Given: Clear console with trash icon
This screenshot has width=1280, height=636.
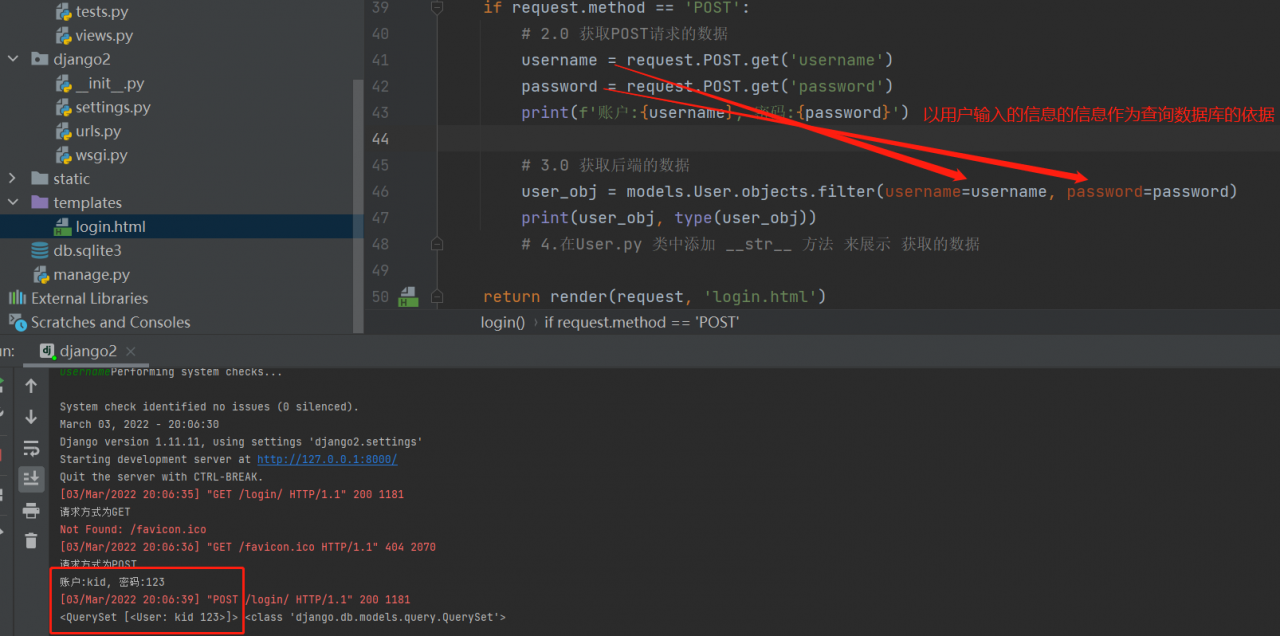Looking at the screenshot, I should (x=31, y=541).
